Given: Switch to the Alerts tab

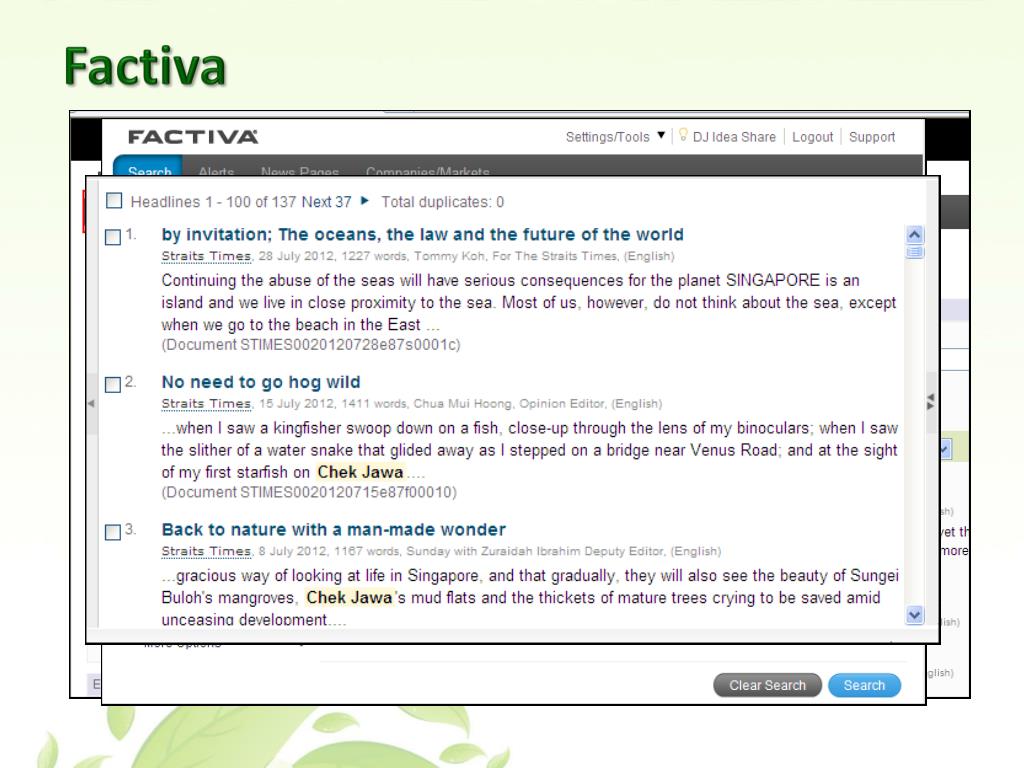Looking at the screenshot, I should pos(216,171).
